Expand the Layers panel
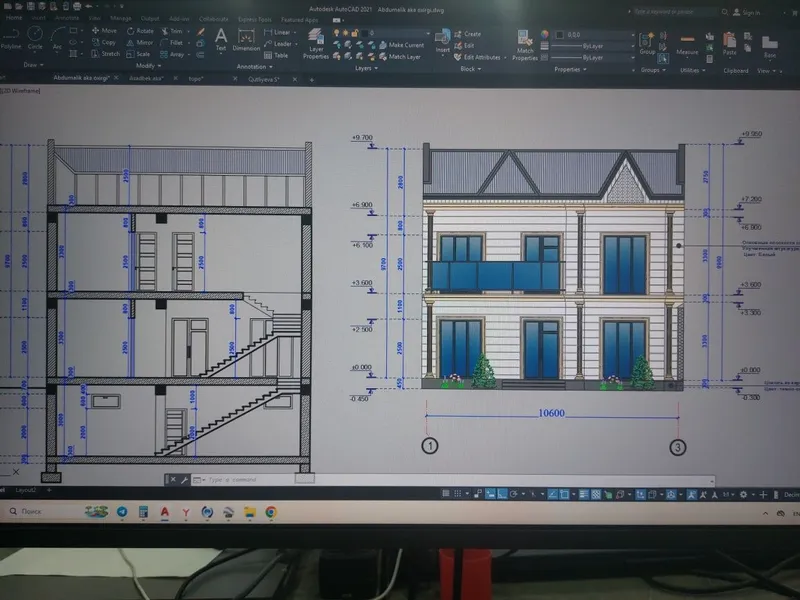This screenshot has width=800, height=600. 366,68
